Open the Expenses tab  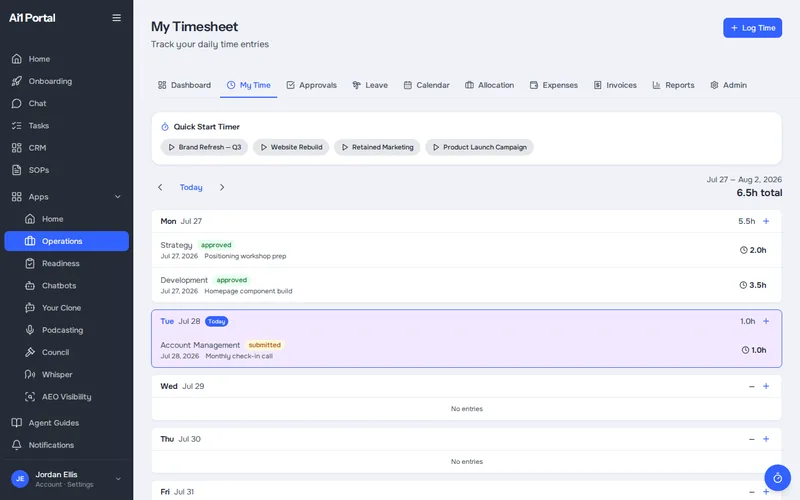(554, 85)
